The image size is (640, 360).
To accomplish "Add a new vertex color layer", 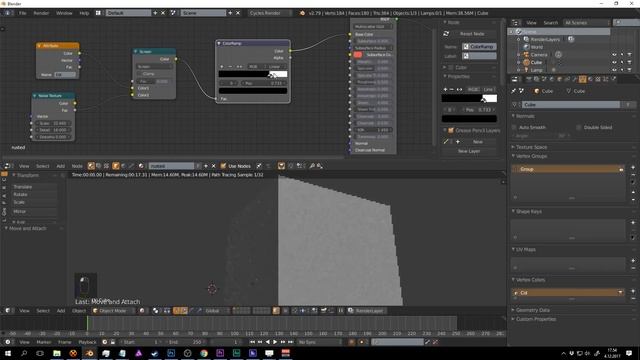I will point(633,291).
